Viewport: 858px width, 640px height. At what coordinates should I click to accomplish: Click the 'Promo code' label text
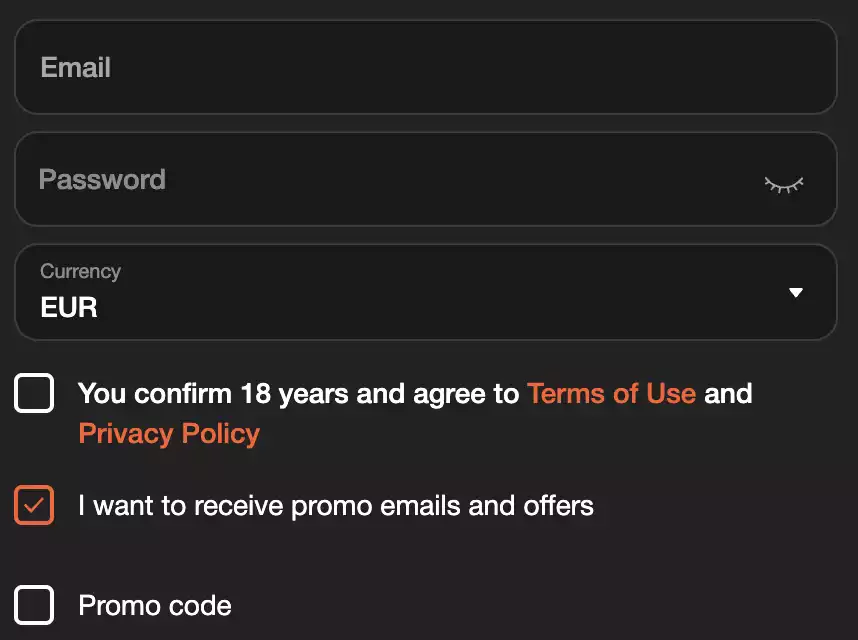pos(155,606)
